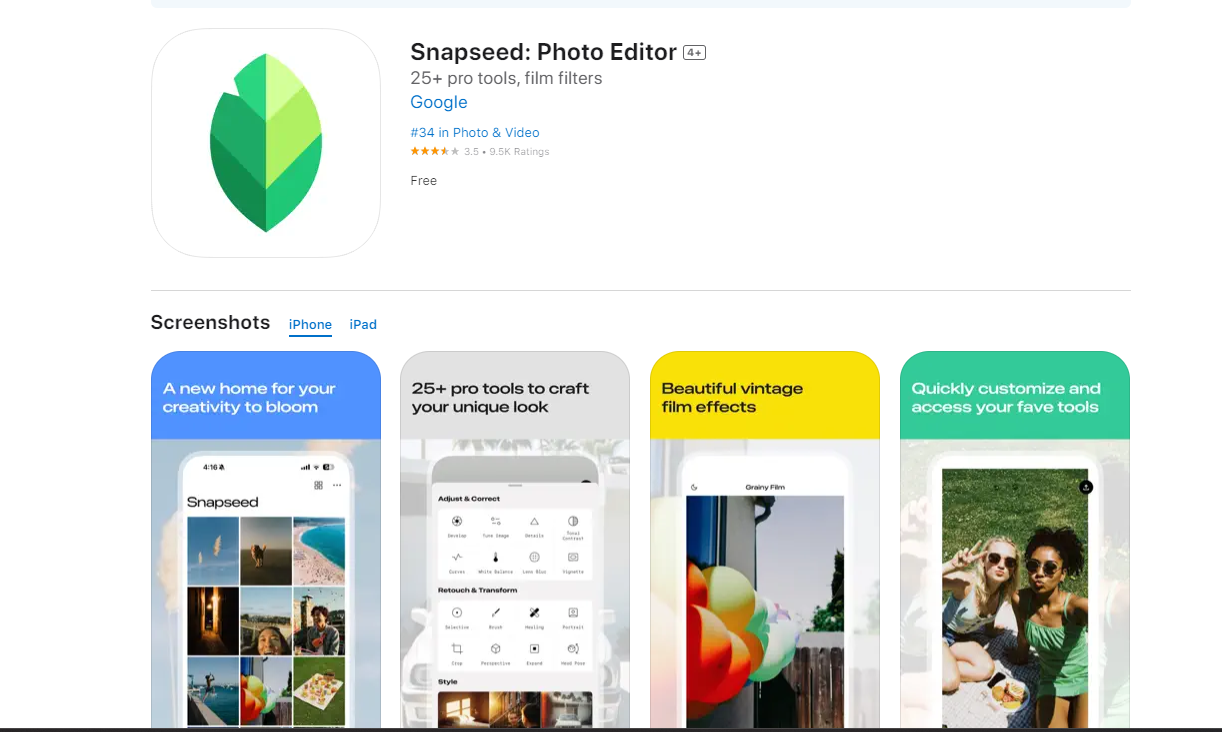Open the three-dot menu in phone mockup

337,485
